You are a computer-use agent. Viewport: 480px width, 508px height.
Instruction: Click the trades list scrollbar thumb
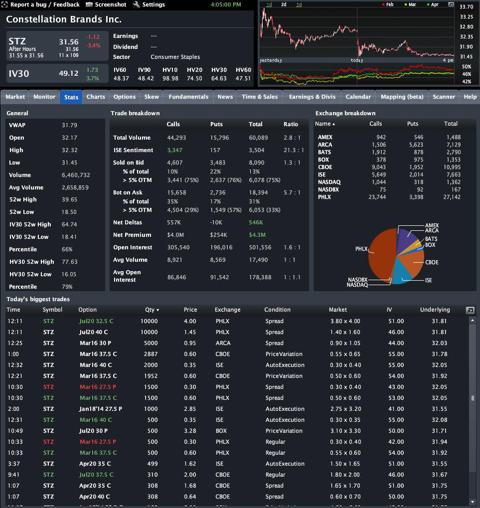[472, 398]
